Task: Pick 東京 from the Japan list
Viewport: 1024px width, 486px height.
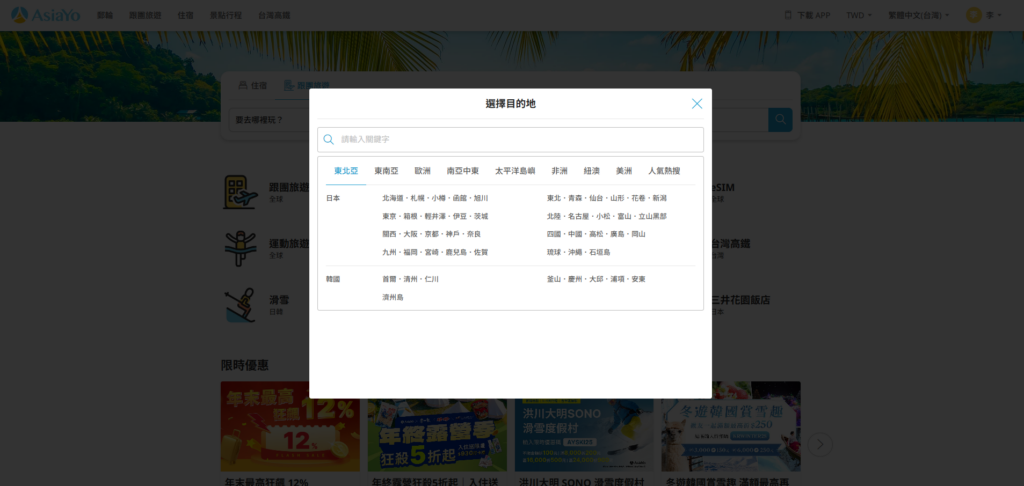Action: point(390,216)
